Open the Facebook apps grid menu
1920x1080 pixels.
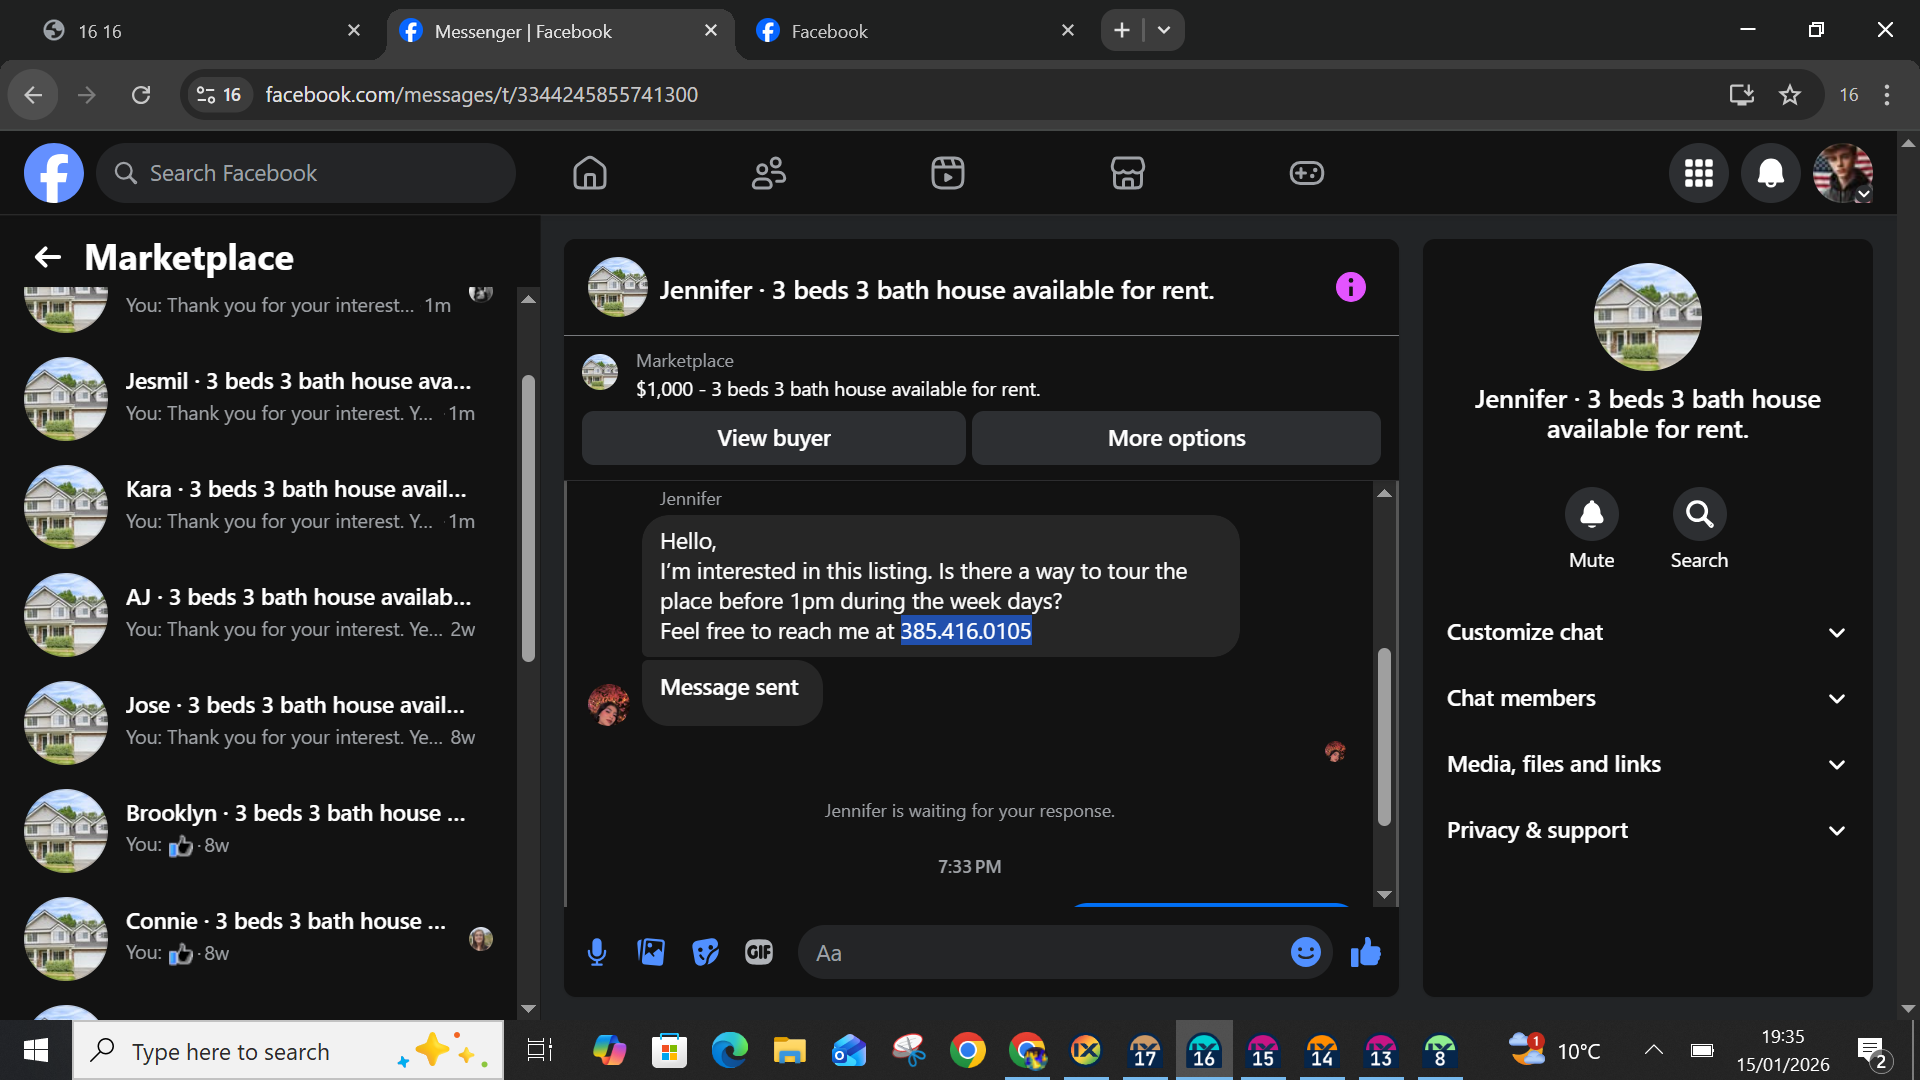[x=1698, y=173]
